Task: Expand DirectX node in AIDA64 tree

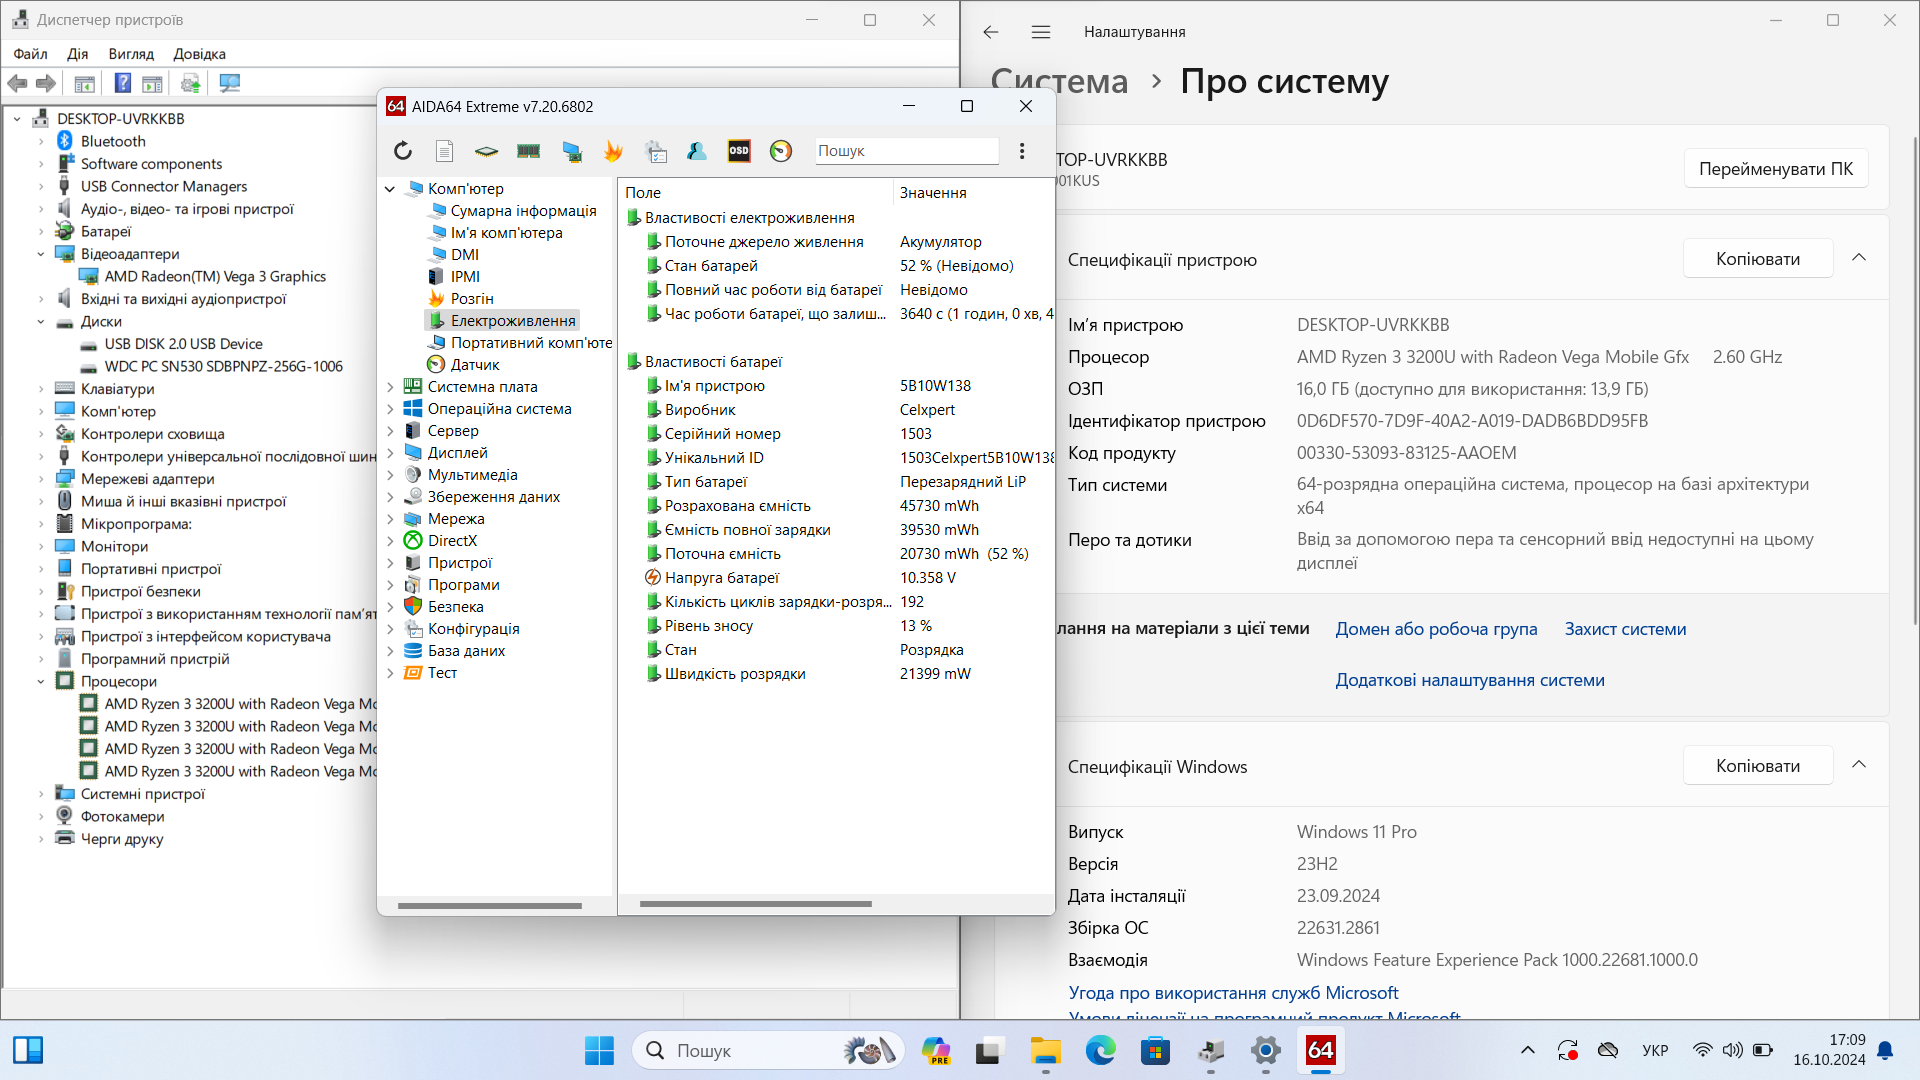Action: click(x=390, y=541)
